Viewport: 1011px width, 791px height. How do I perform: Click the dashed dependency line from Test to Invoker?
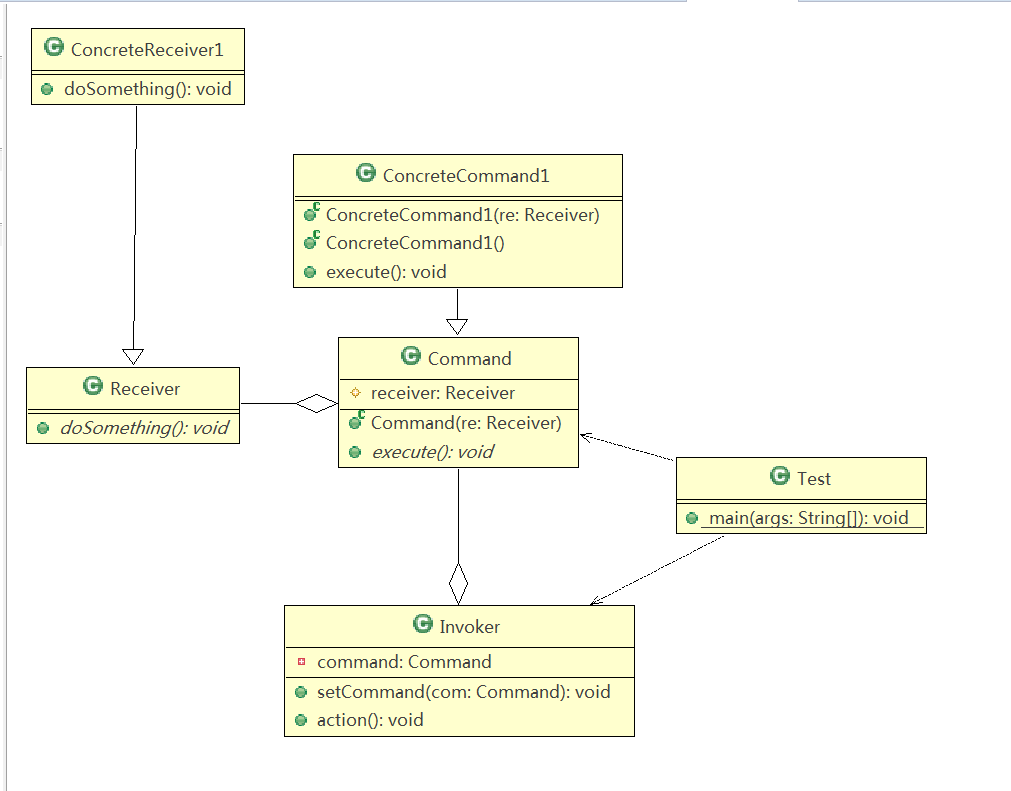(658, 570)
